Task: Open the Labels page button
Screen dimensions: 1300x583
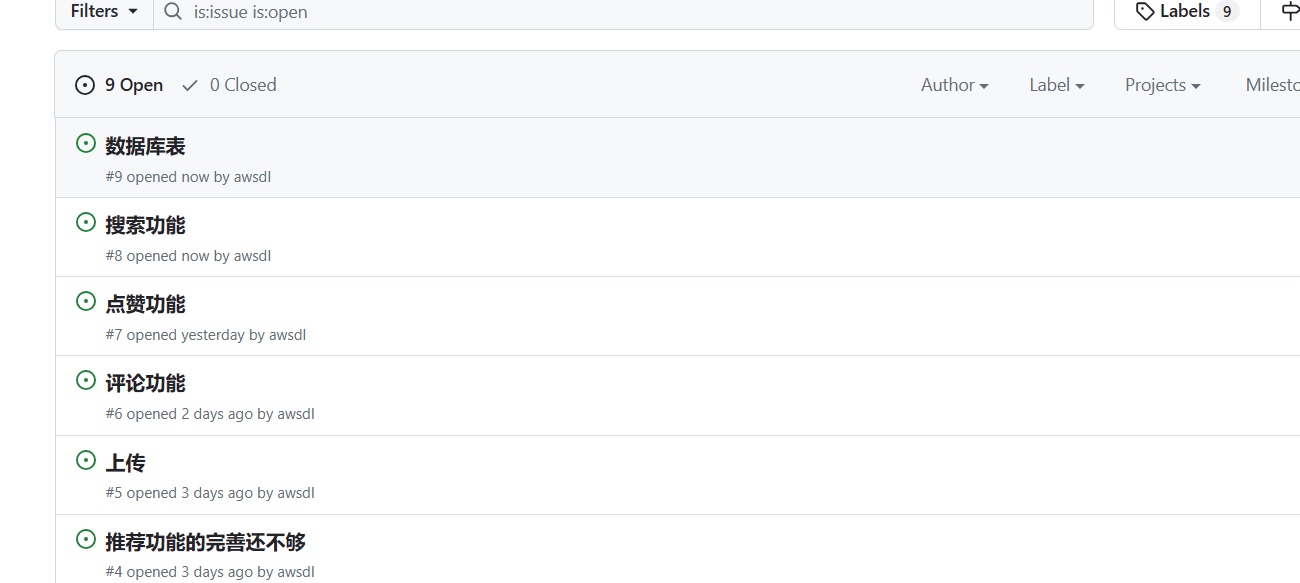Action: tap(1186, 12)
